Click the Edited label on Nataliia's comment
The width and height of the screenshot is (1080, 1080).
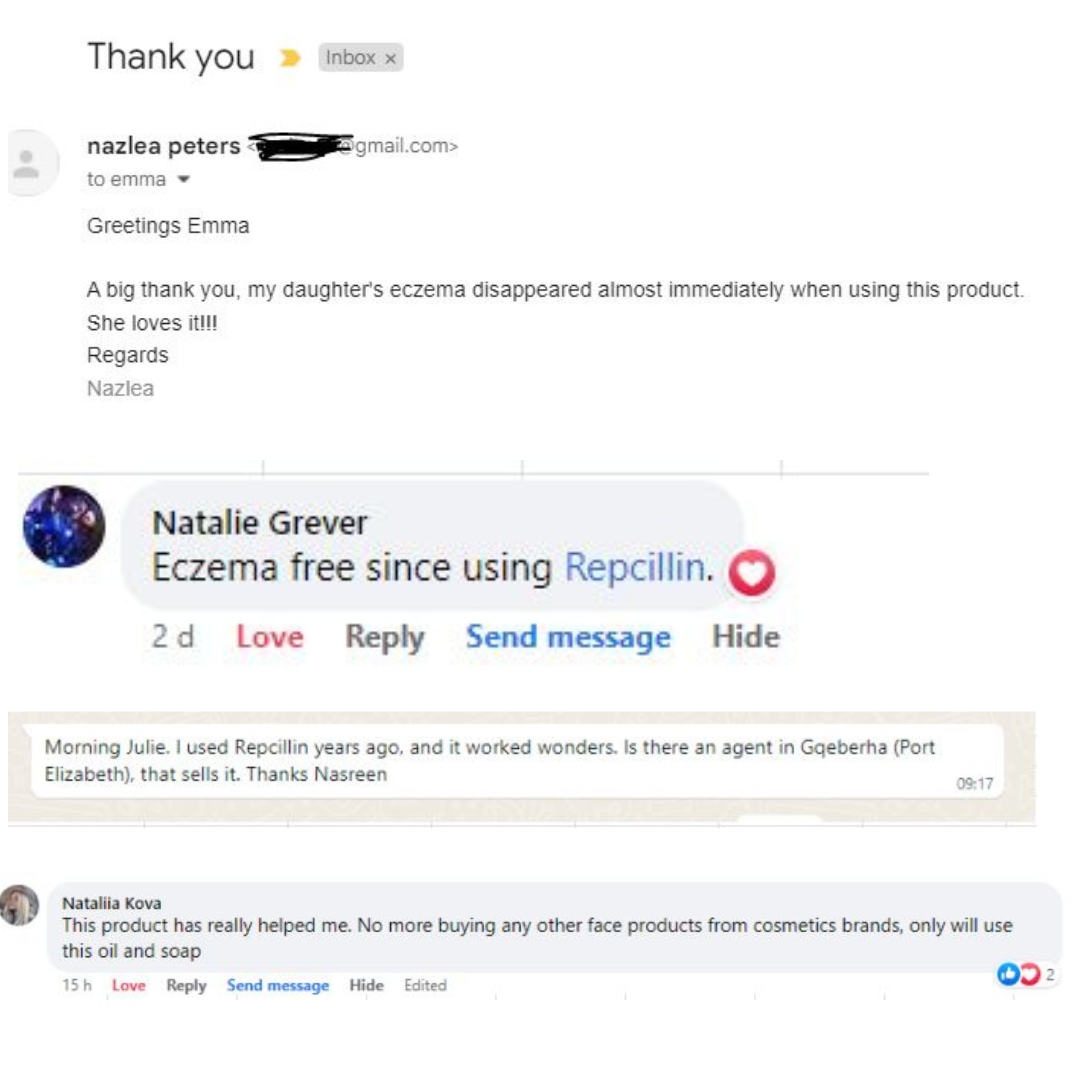425,985
